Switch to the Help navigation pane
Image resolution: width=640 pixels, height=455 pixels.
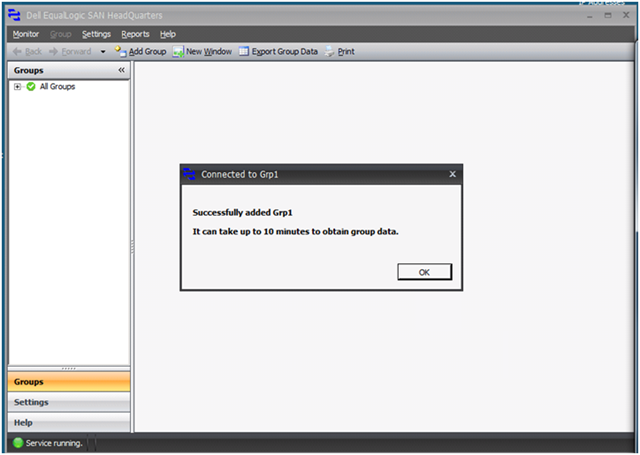coord(69,422)
